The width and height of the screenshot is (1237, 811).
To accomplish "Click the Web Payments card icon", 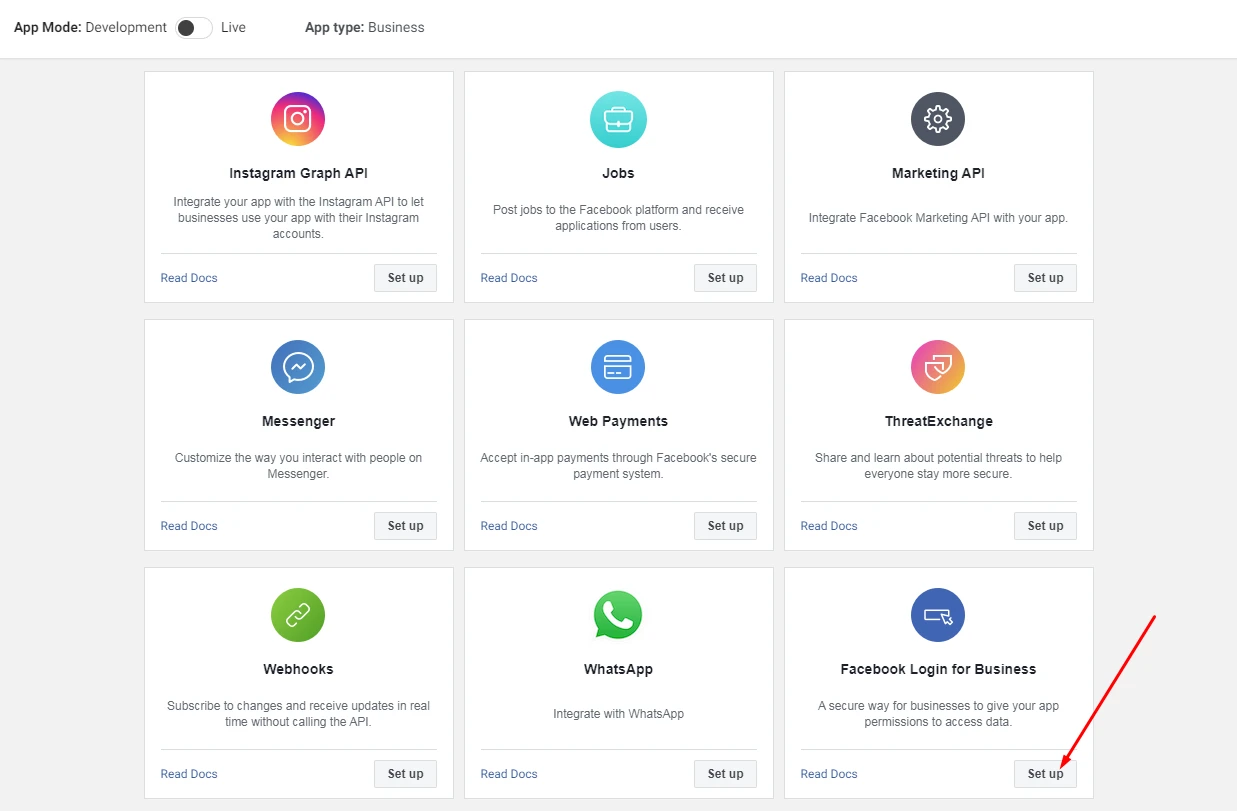I will coord(618,367).
